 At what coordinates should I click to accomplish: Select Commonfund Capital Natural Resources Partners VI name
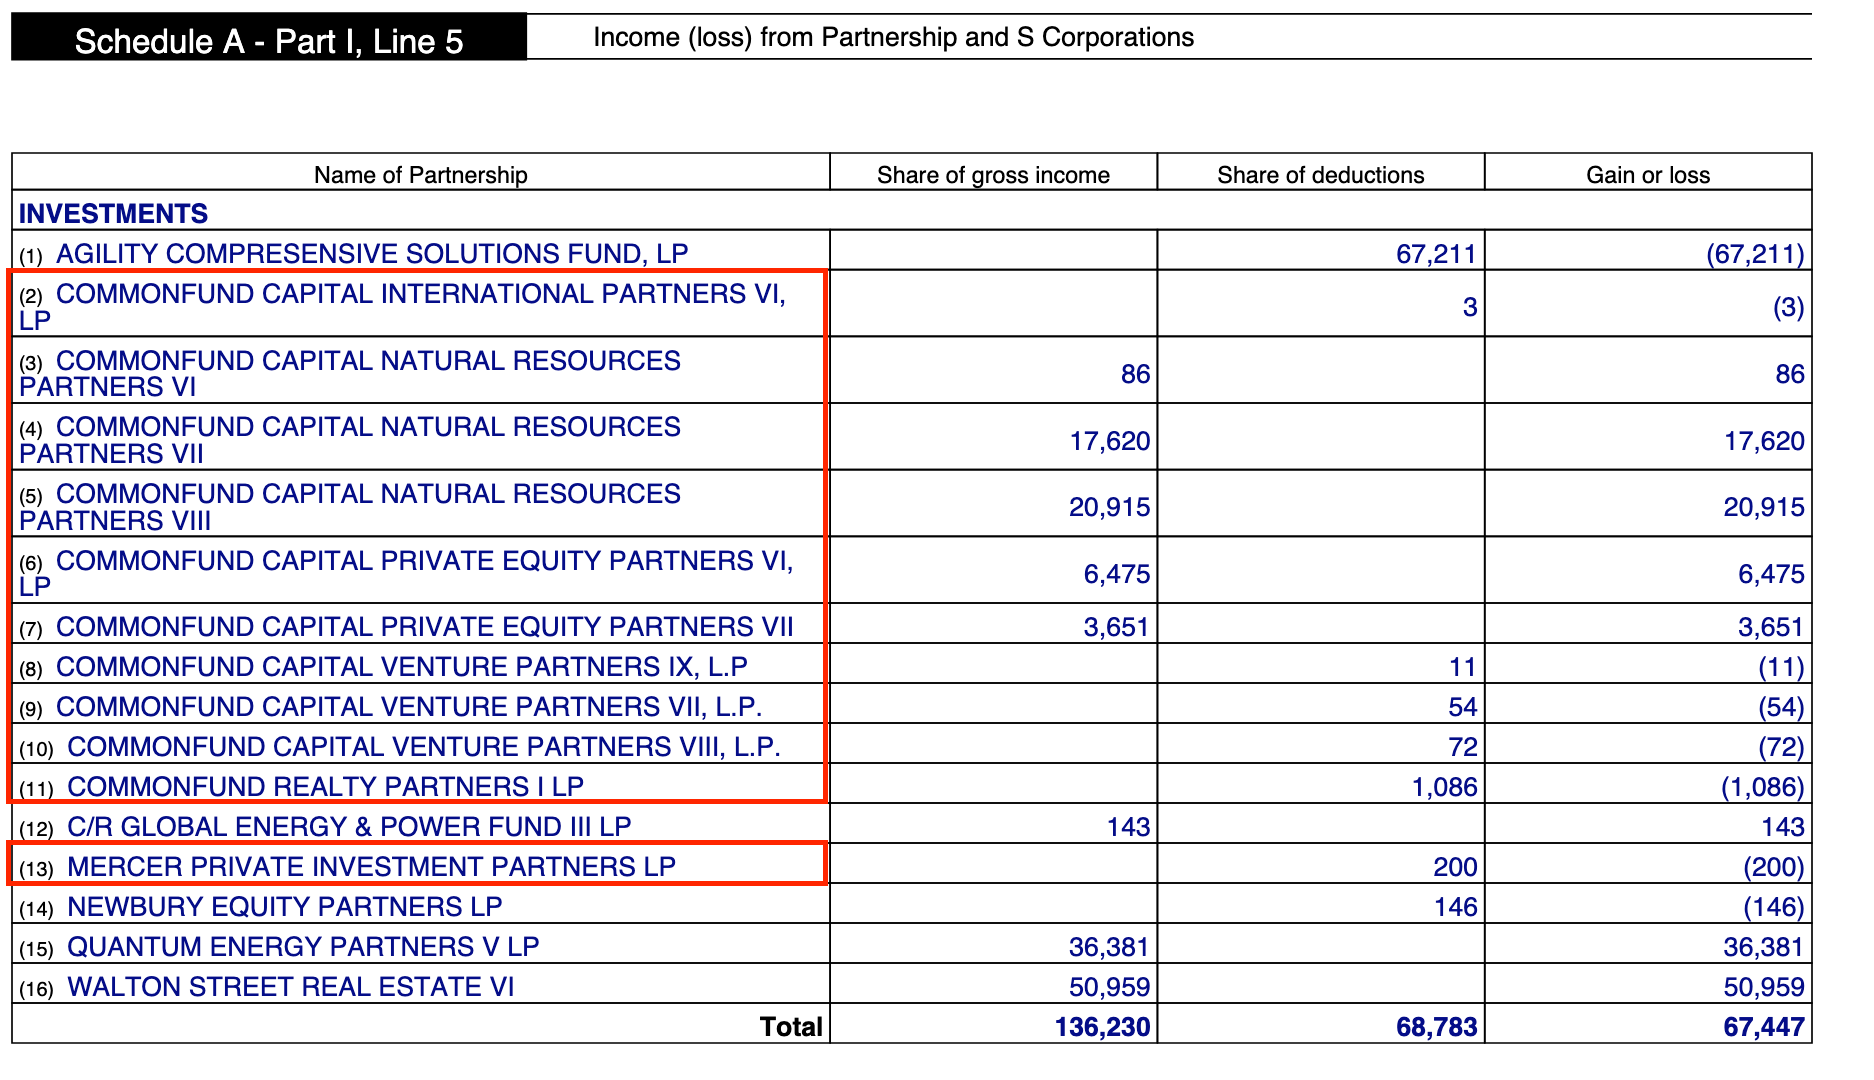point(350,374)
